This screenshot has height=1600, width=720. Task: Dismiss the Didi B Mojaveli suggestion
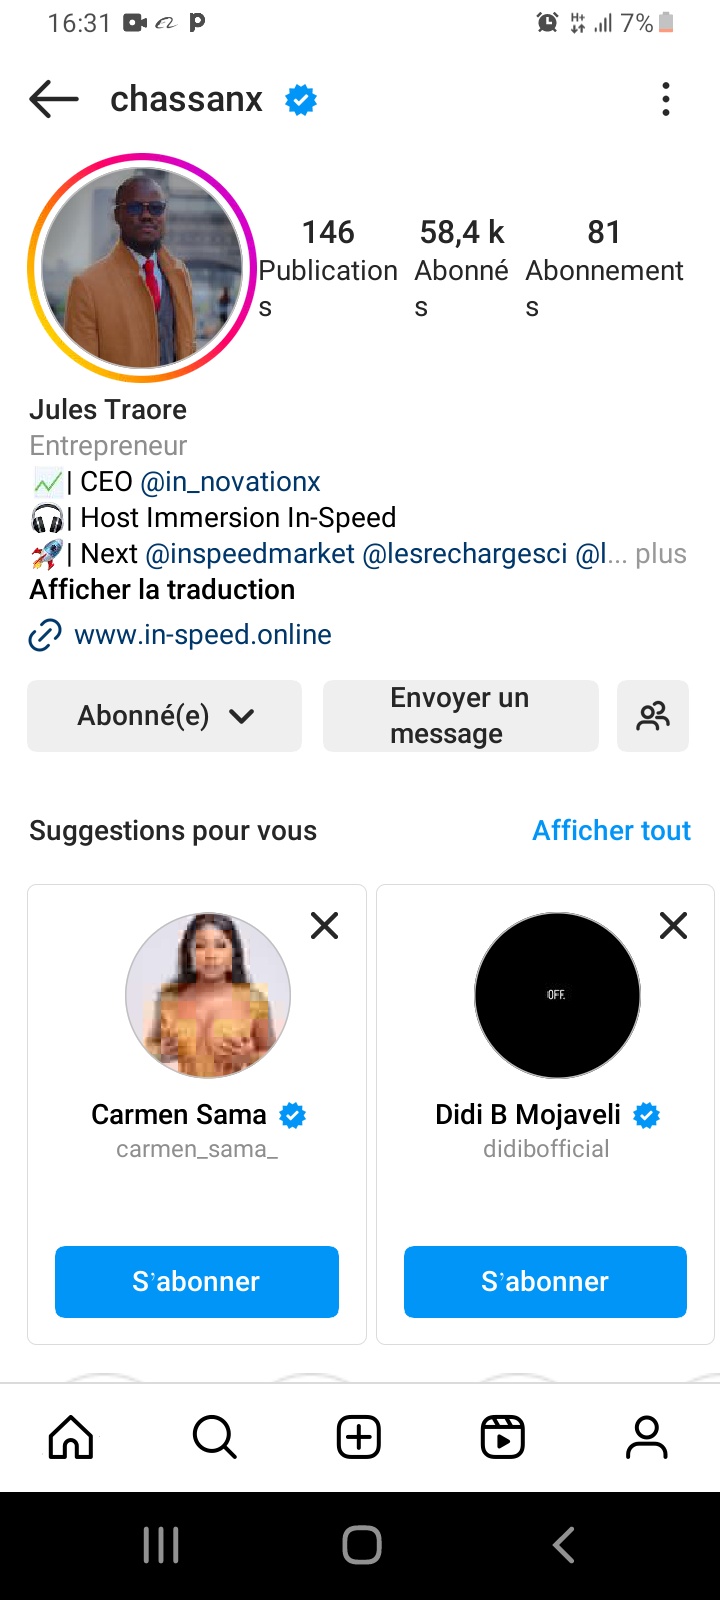pos(674,926)
